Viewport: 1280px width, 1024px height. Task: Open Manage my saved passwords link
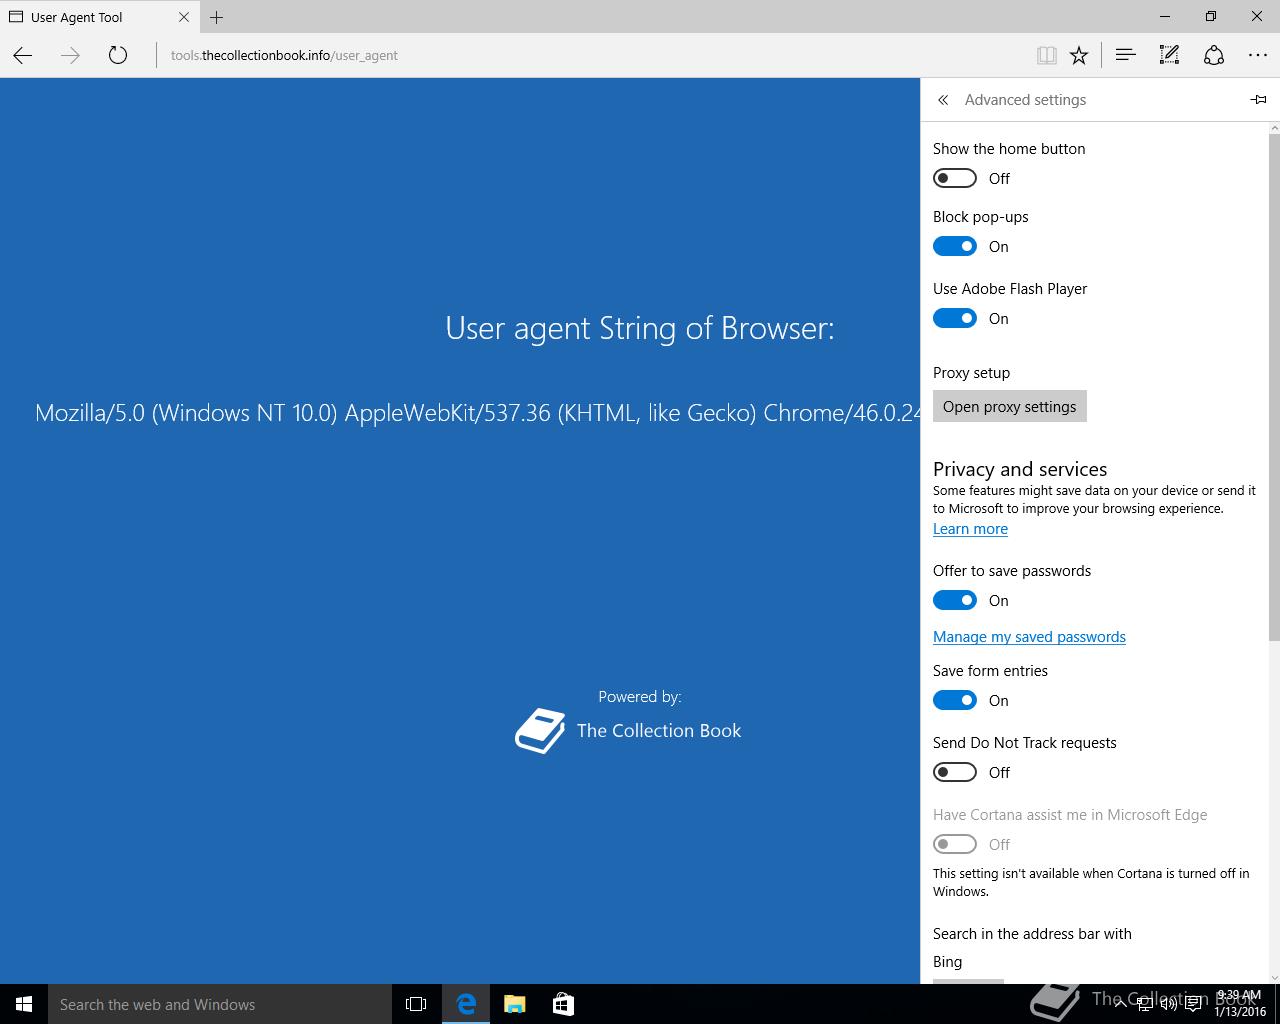[1029, 637]
